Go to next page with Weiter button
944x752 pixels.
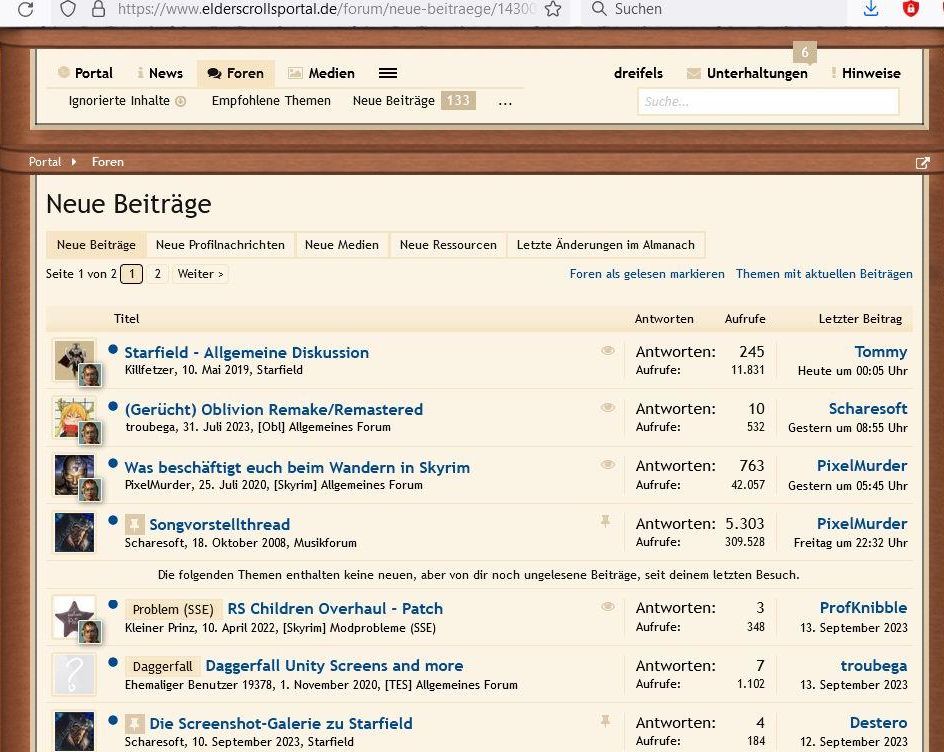click(x=200, y=274)
